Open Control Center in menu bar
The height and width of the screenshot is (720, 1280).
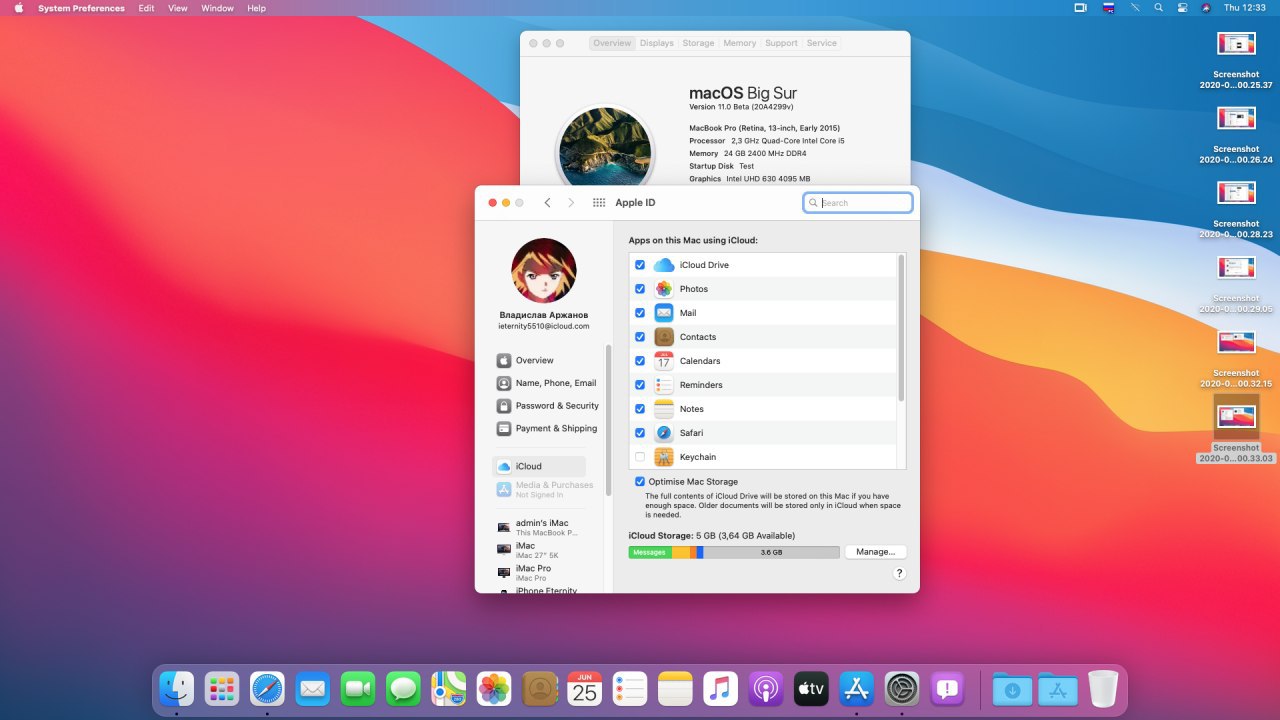point(1182,7)
